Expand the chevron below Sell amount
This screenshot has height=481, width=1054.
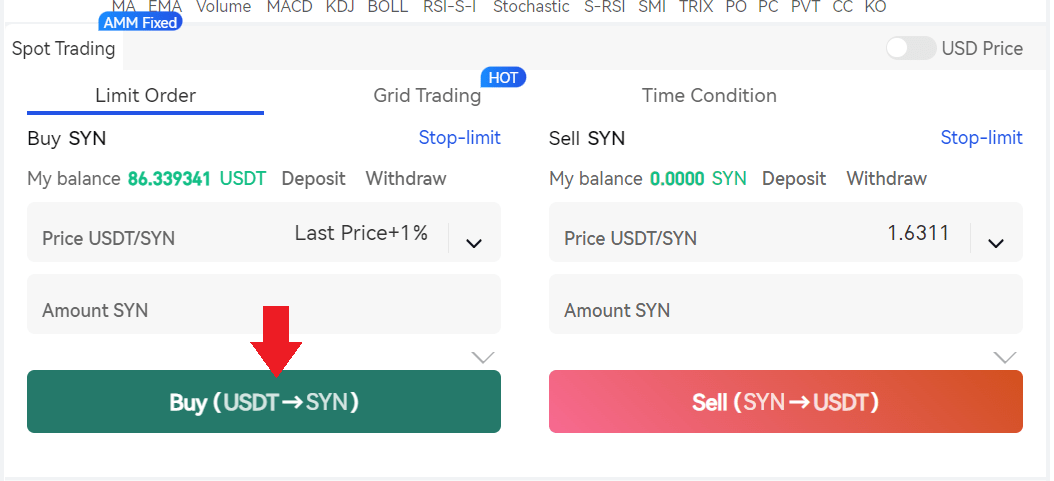(1005, 357)
